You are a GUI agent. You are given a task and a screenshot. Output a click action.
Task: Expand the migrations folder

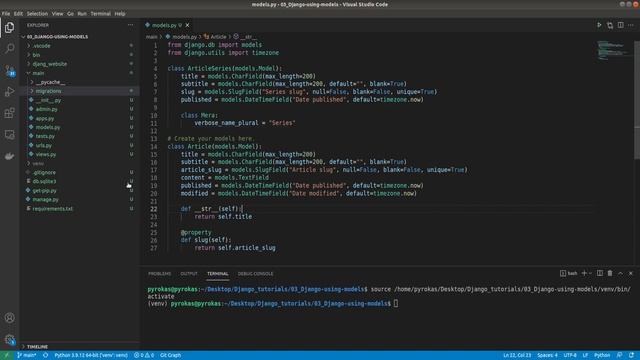pyautogui.click(x=48, y=91)
